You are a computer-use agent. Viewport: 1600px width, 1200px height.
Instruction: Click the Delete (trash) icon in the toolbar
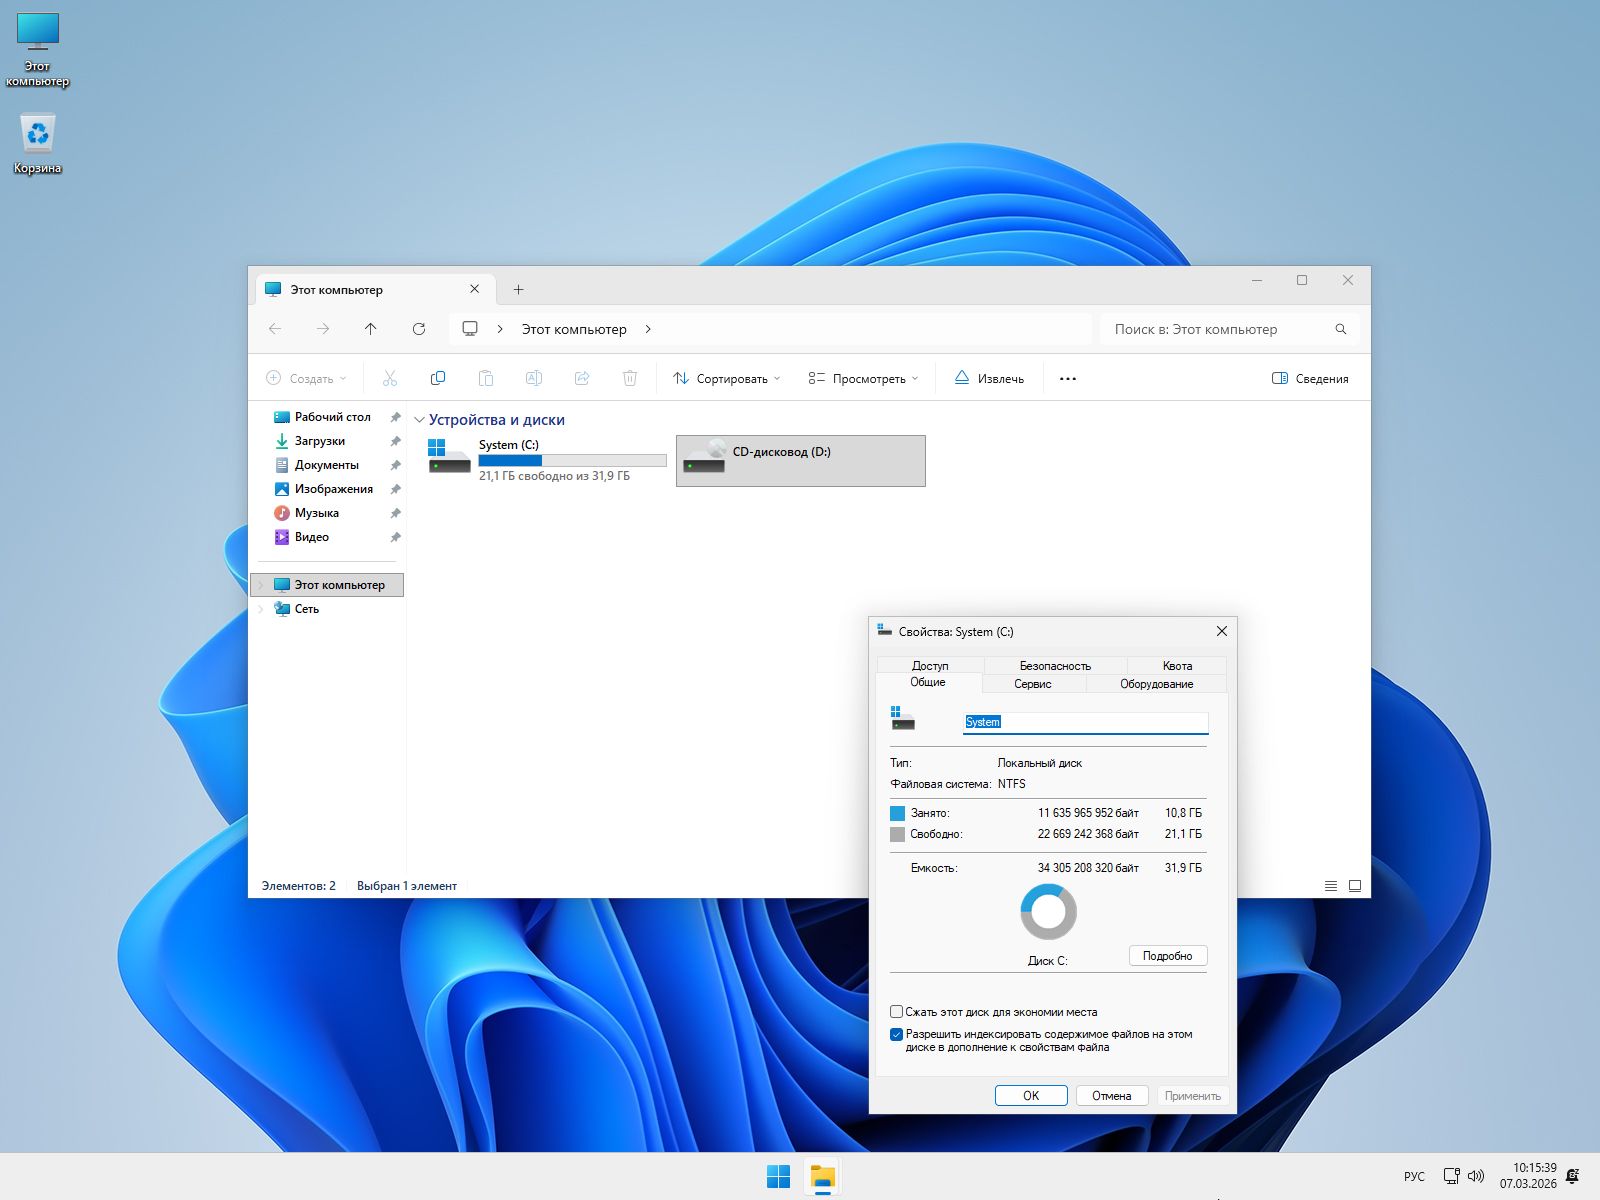coord(629,378)
